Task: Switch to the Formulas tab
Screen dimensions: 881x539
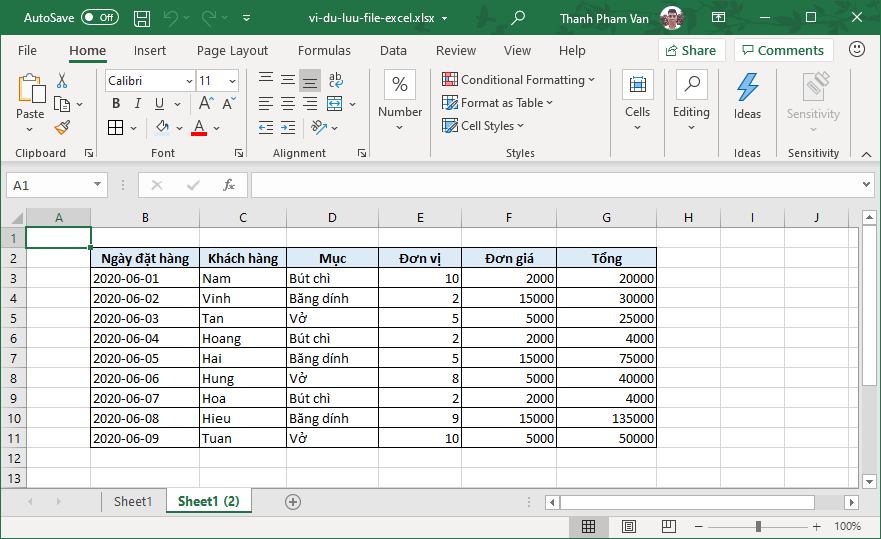Action: [x=324, y=51]
